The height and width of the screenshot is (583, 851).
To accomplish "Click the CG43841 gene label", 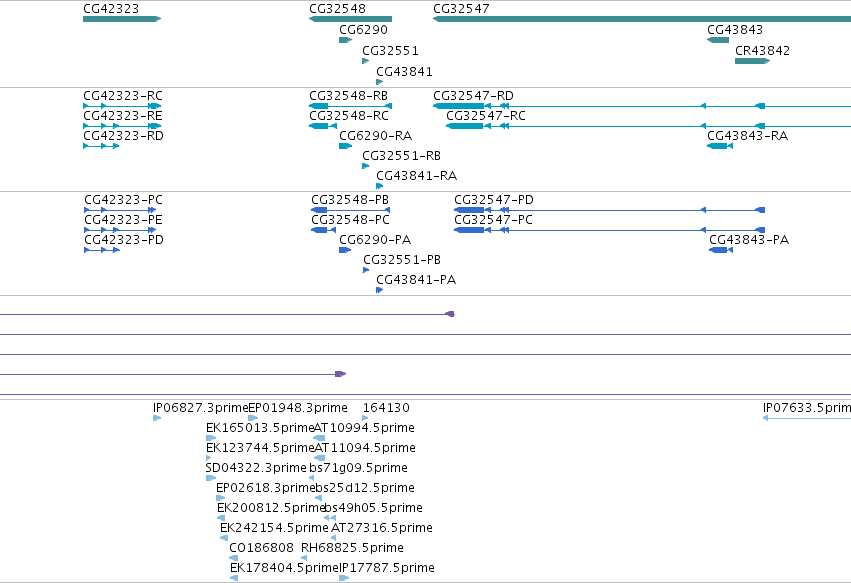I will (x=404, y=72).
